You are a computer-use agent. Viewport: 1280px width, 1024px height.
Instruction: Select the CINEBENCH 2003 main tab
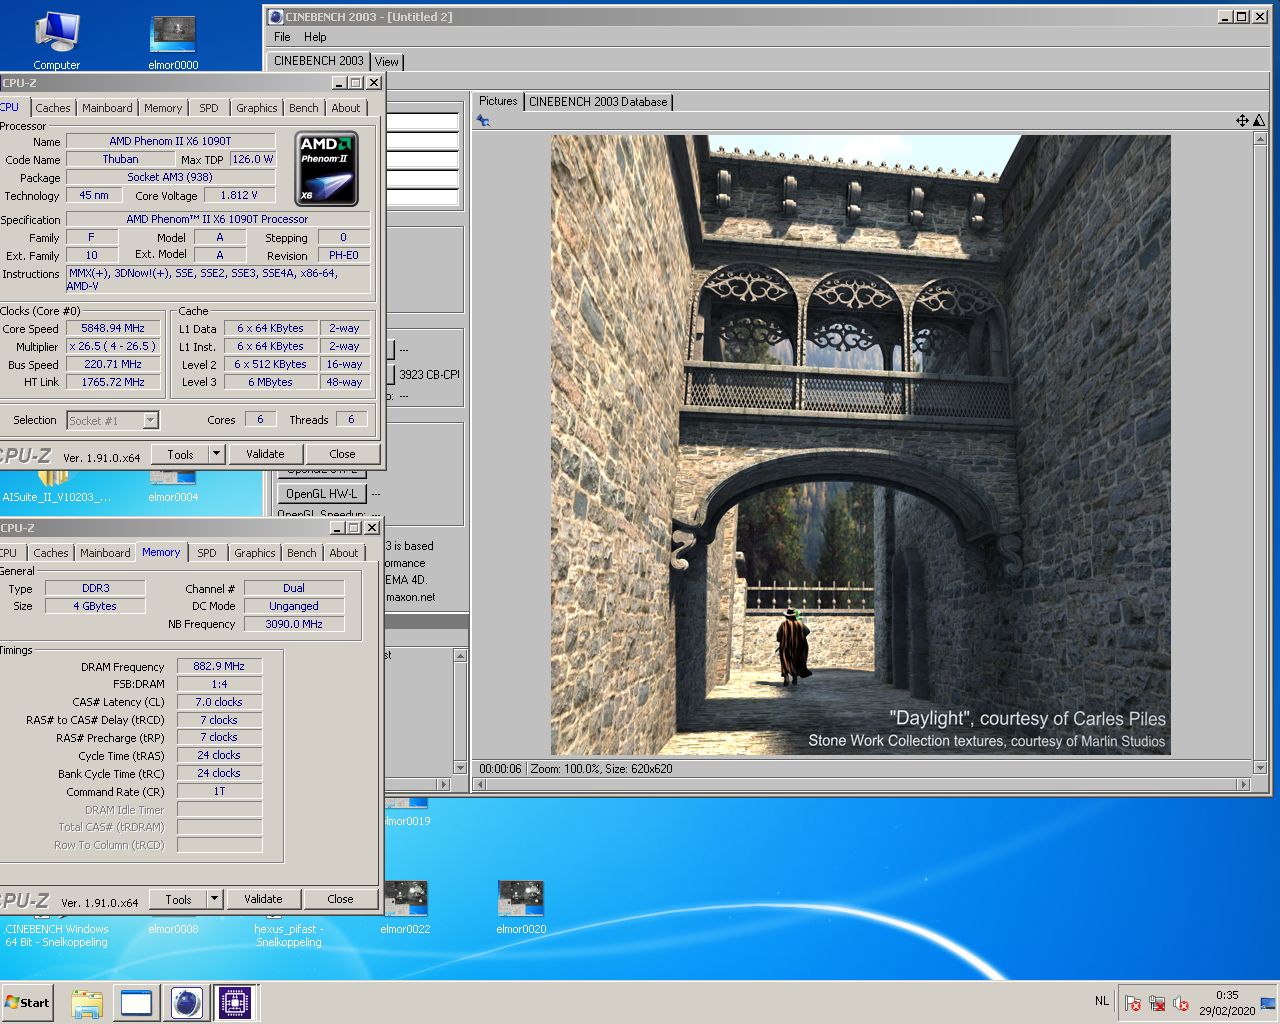[319, 60]
